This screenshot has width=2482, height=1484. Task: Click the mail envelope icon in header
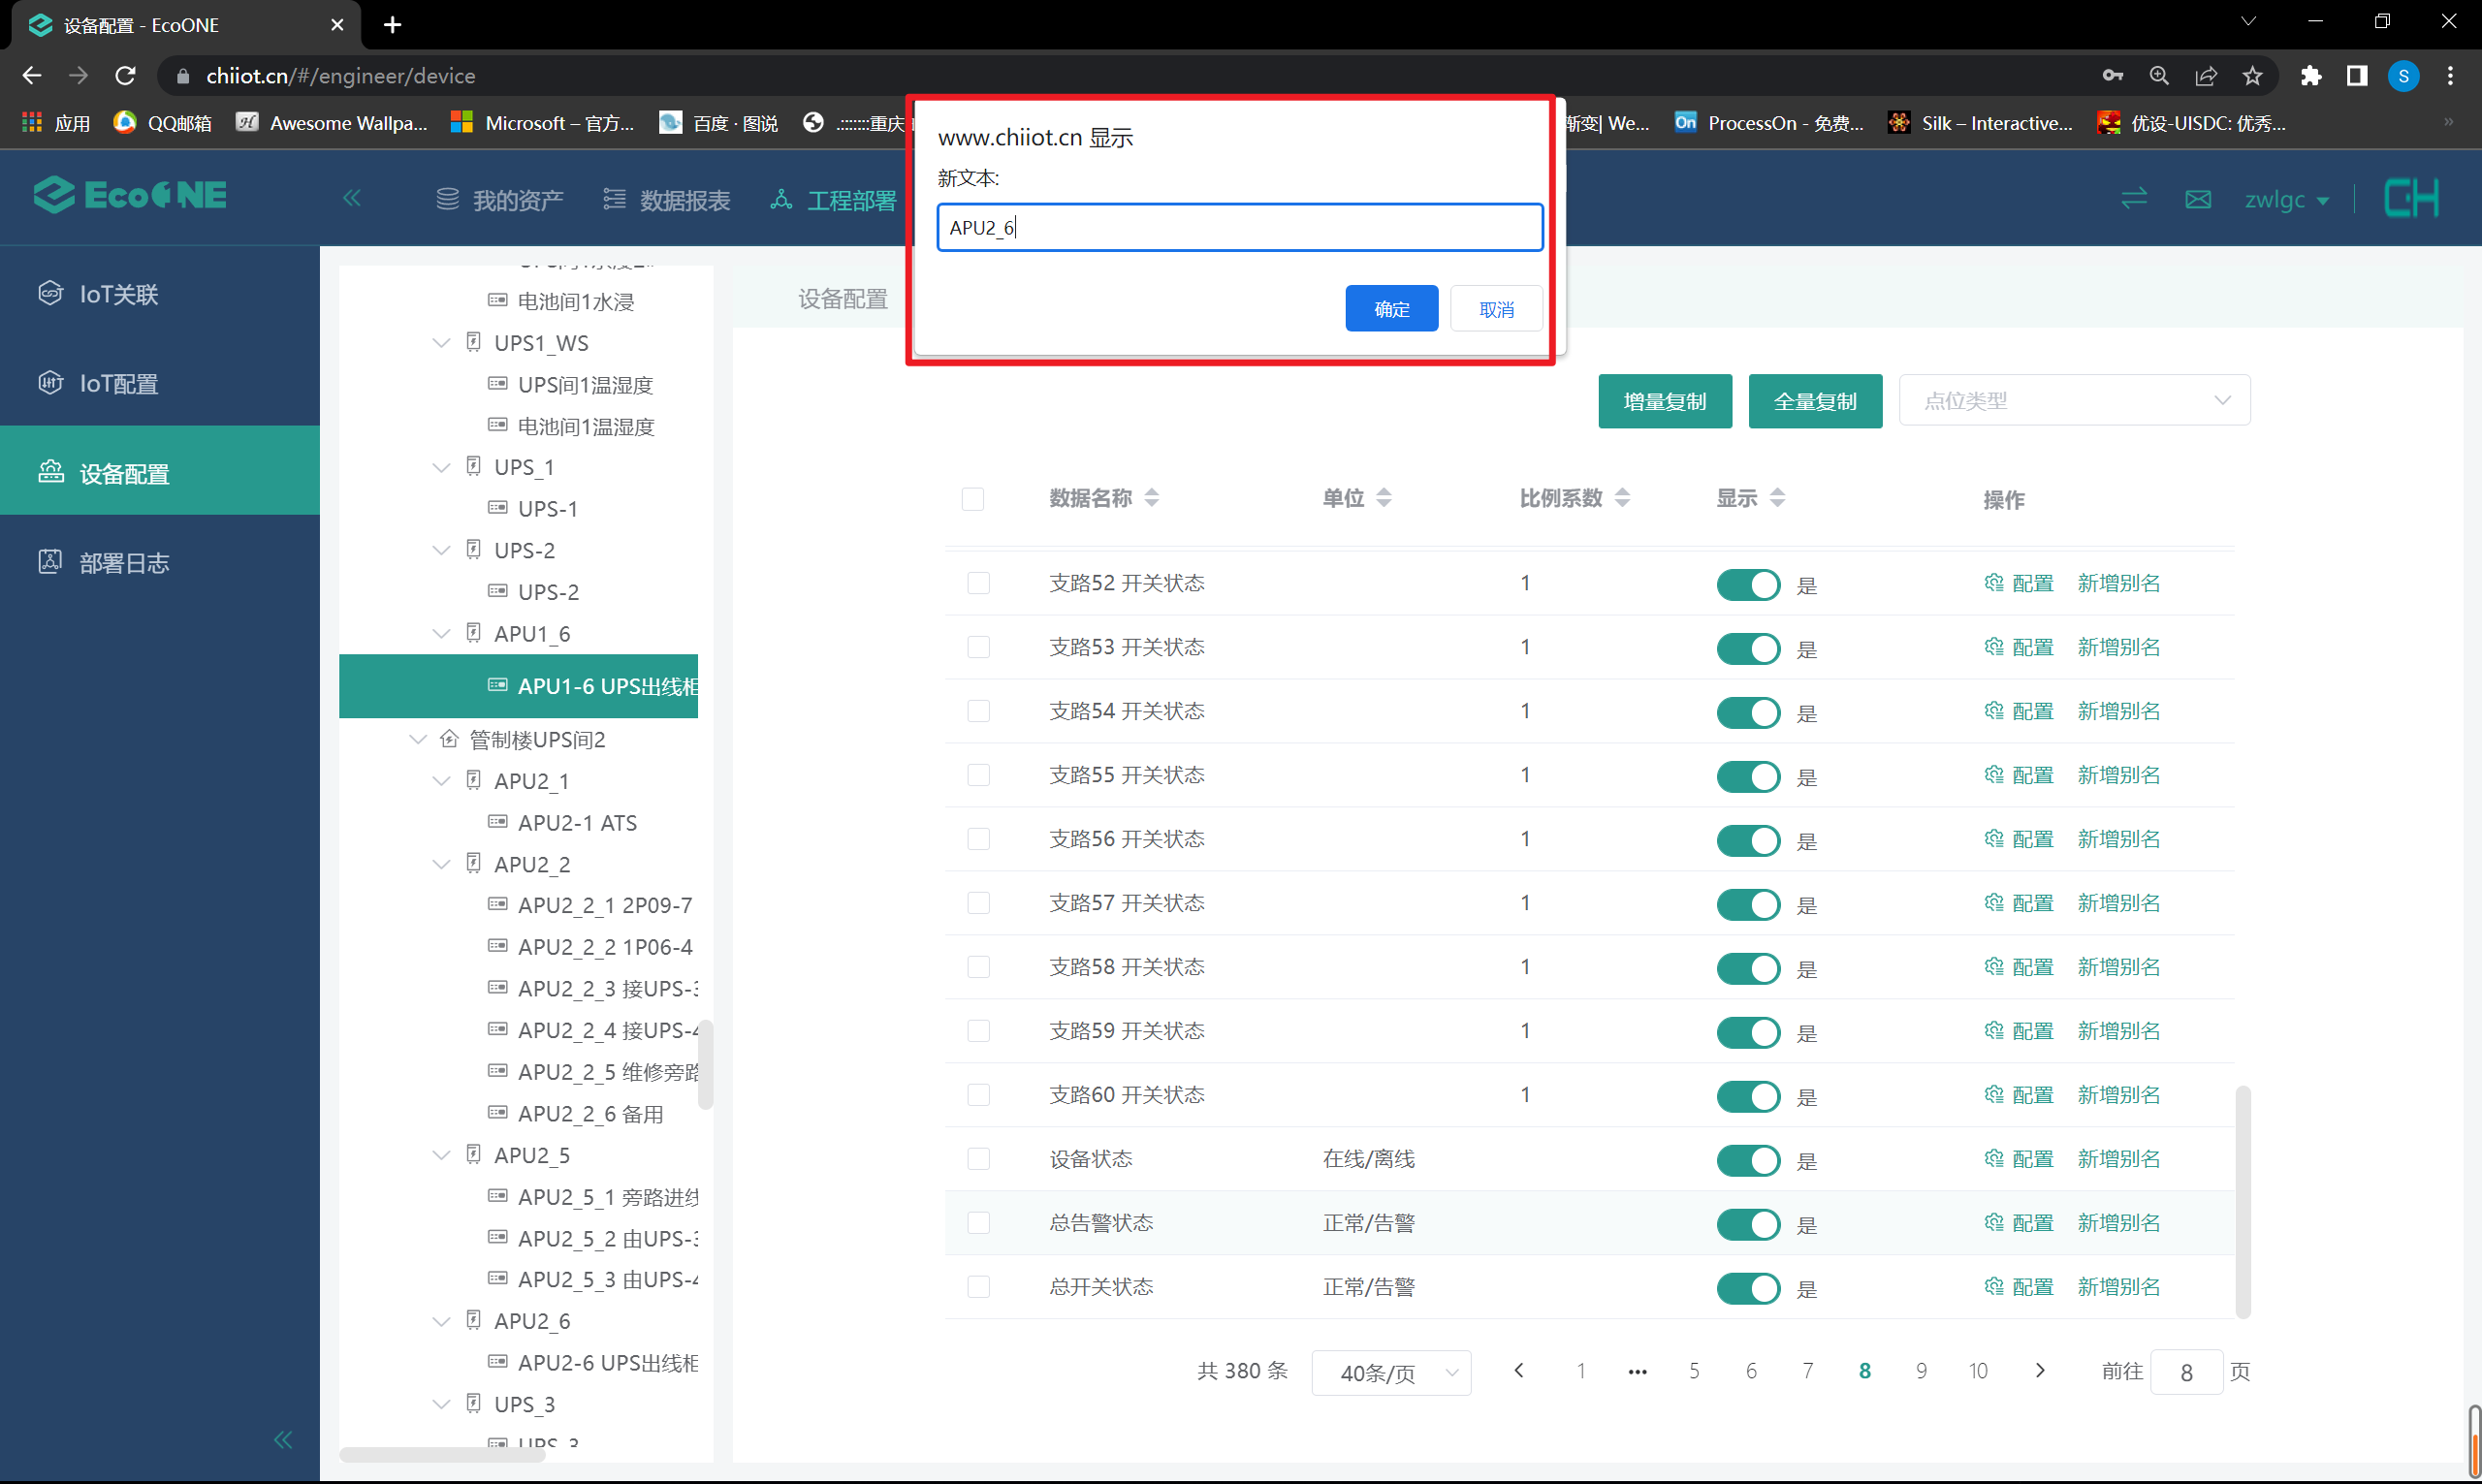2197,199
